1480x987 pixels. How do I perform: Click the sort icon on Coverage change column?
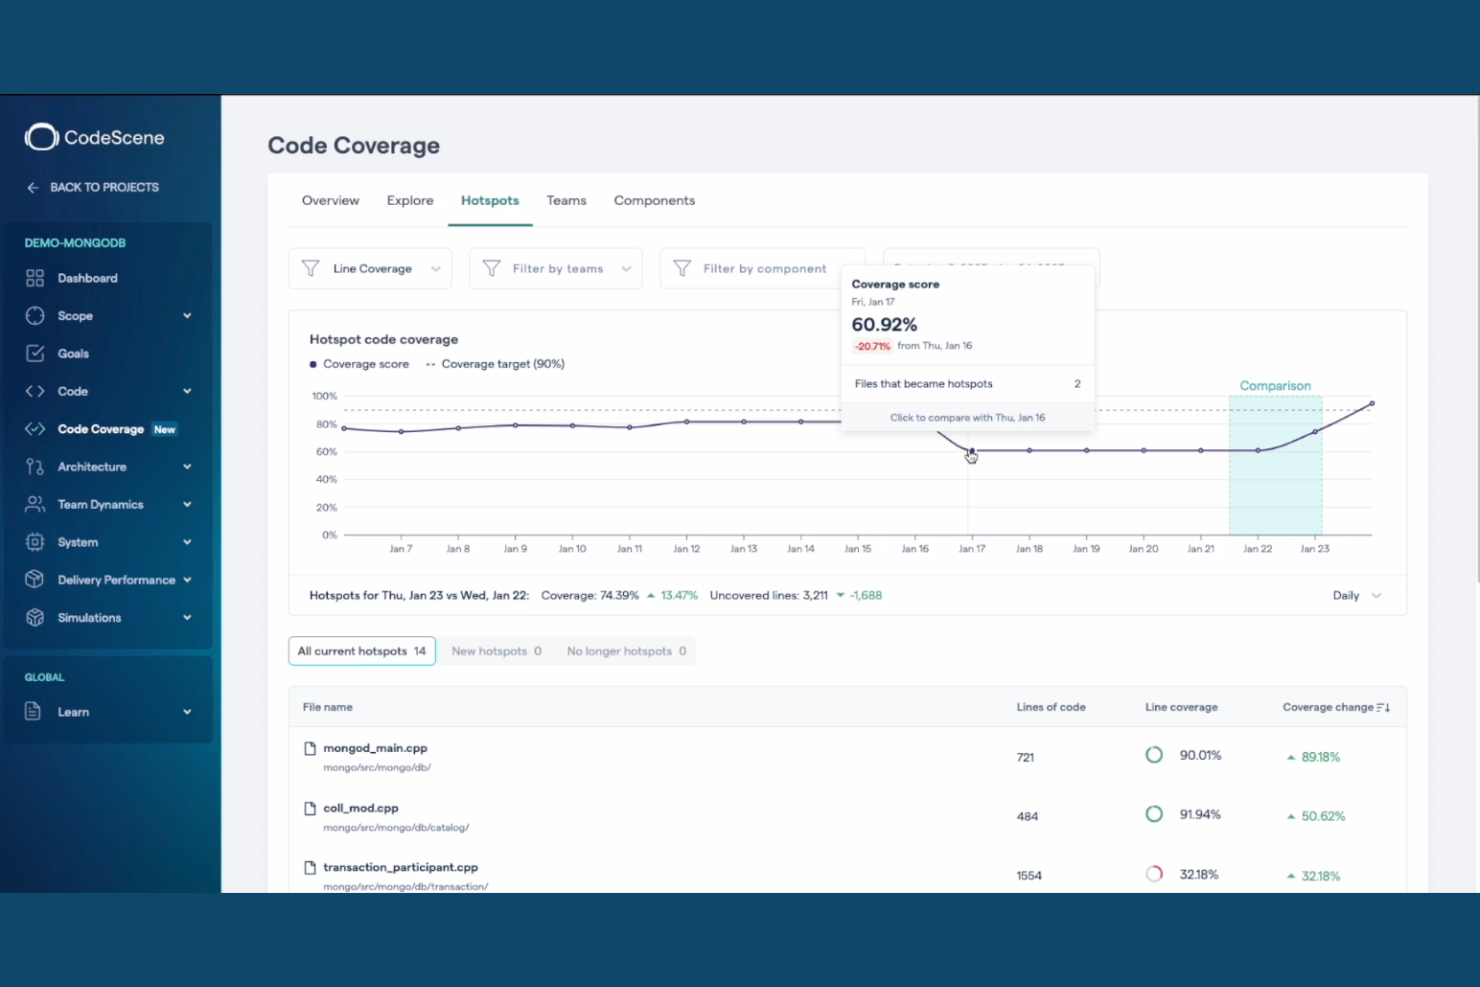[x=1384, y=707]
